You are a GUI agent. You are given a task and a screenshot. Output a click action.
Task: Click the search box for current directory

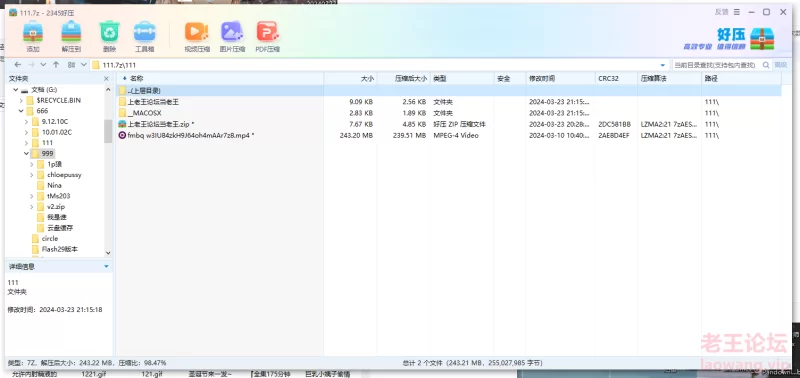[x=716, y=65]
